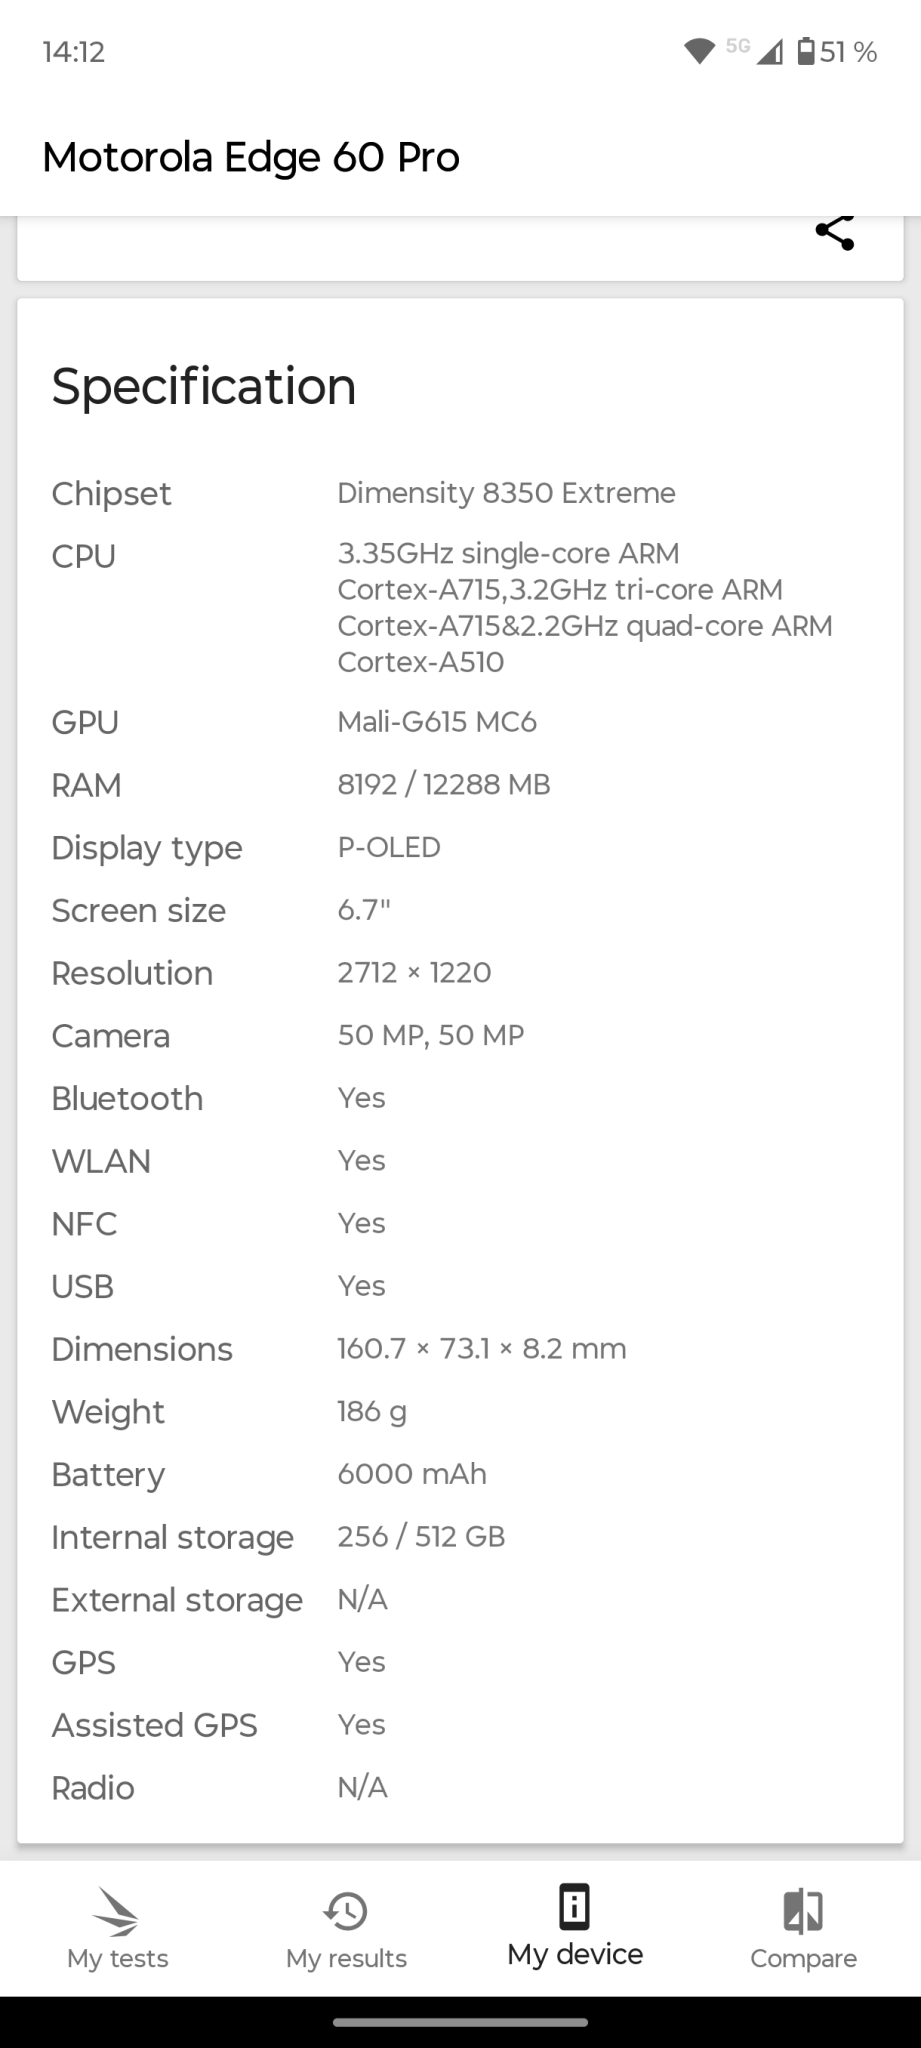Select the Compare tab label
The image size is (921, 2048).
click(x=803, y=1958)
